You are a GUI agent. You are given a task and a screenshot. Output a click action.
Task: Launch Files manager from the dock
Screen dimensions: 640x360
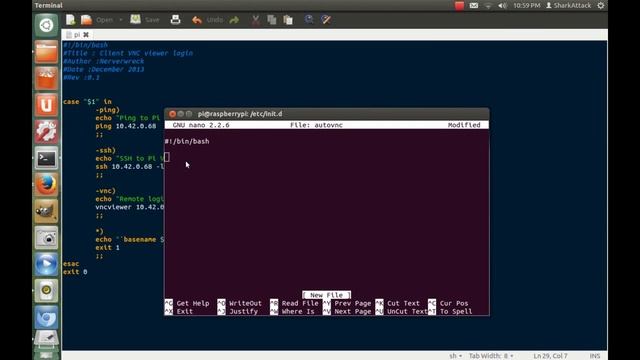tap(46, 52)
